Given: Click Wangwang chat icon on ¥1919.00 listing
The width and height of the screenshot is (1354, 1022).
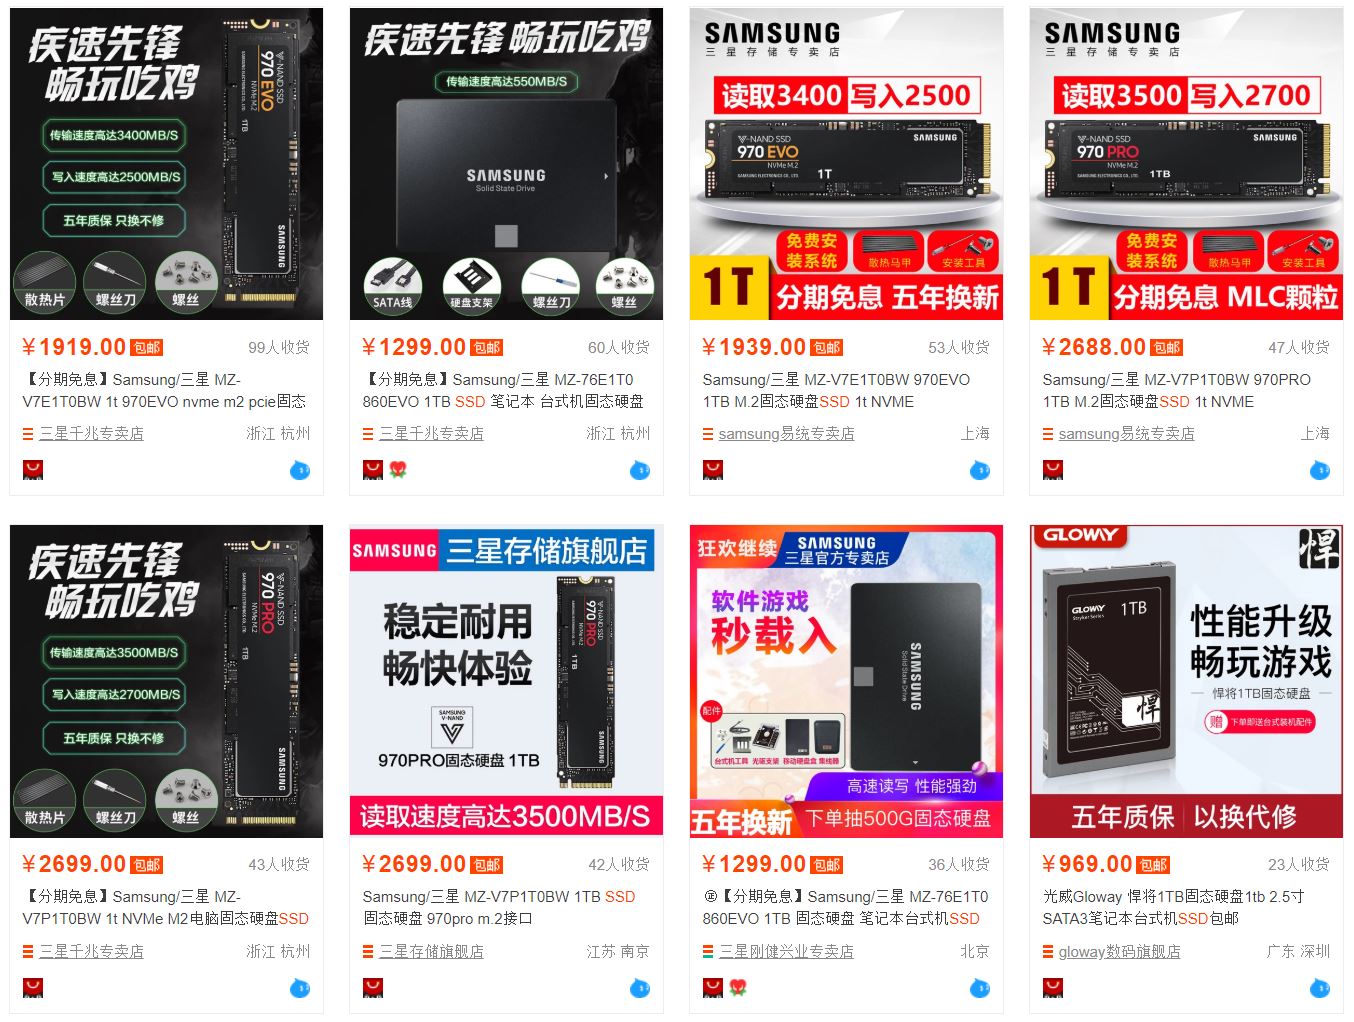Looking at the screenshot, I should [x=300, y=470].
